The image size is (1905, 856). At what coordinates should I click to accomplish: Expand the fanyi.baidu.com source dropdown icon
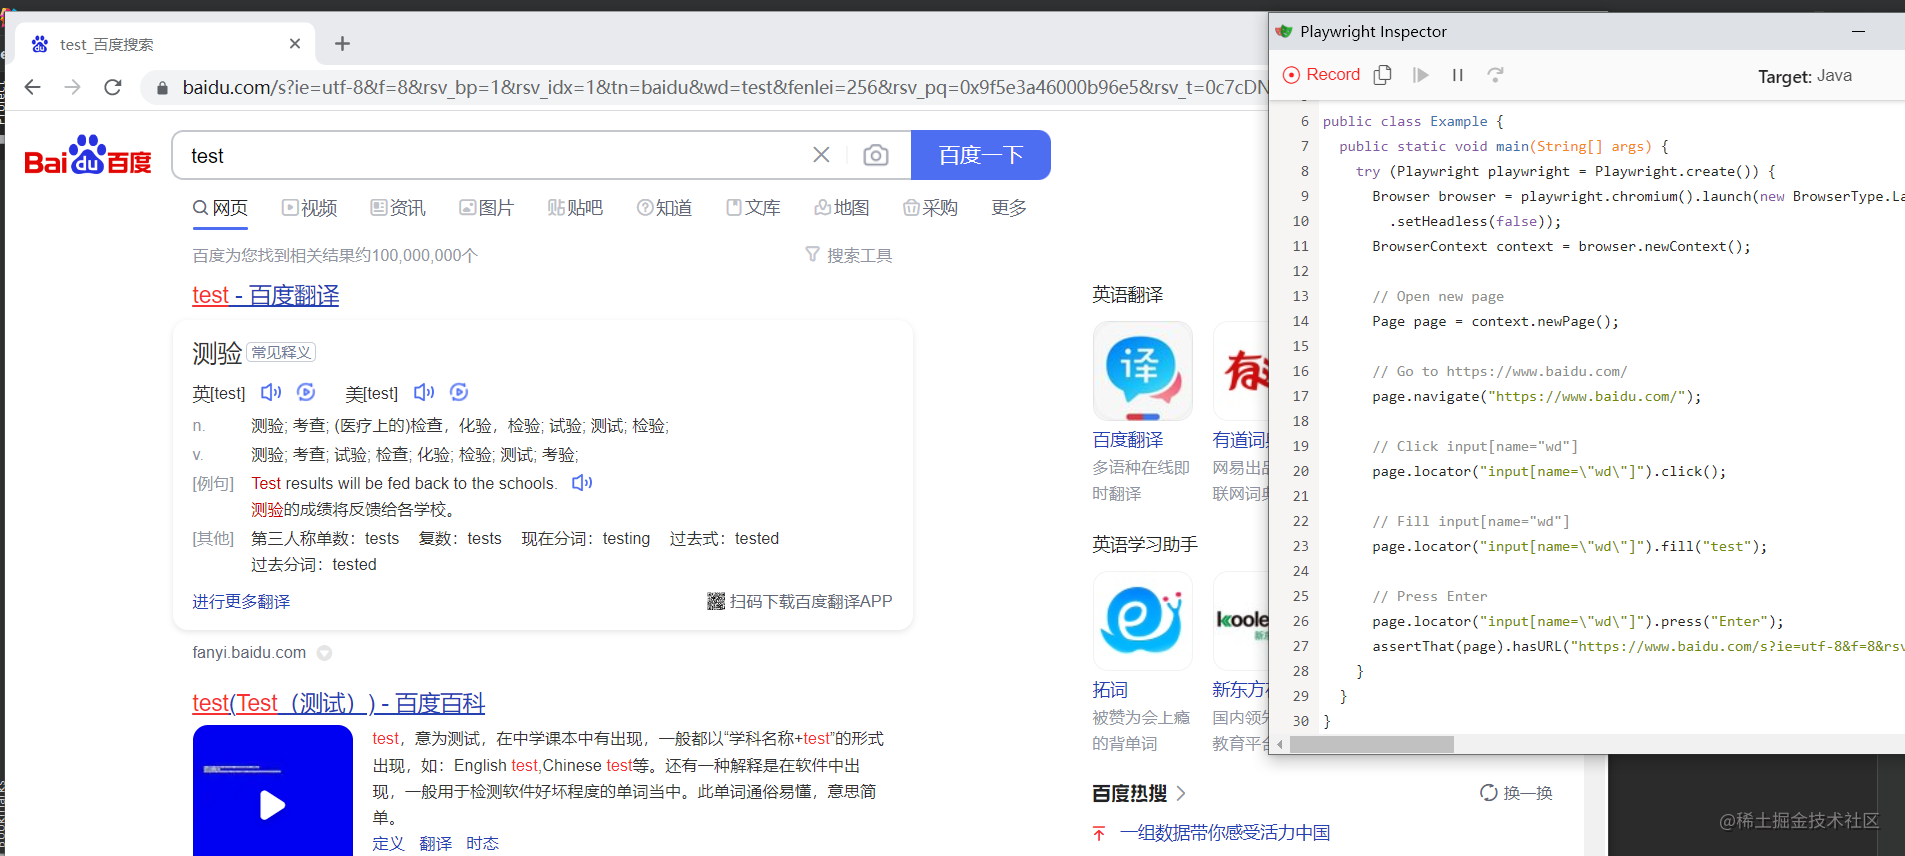tap(324, 653)
